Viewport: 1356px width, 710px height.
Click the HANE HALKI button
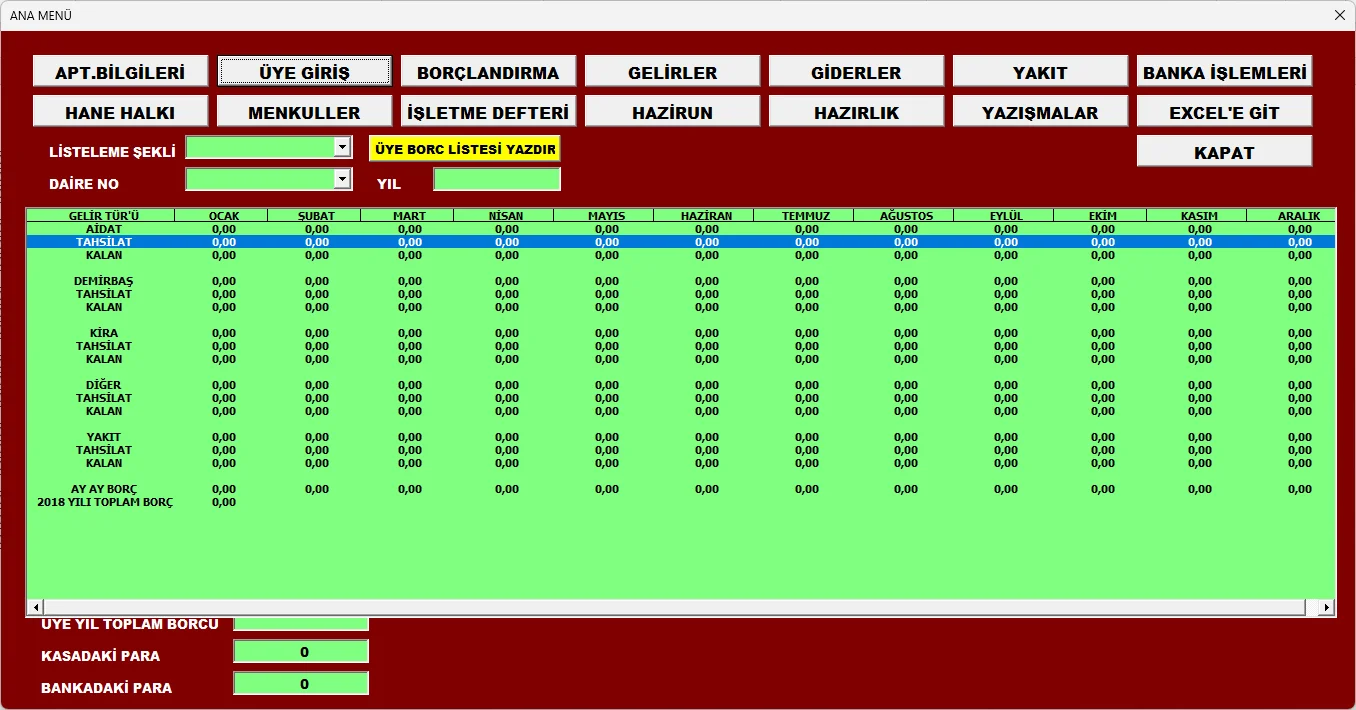pyautogui.click(x=120, y=112)
